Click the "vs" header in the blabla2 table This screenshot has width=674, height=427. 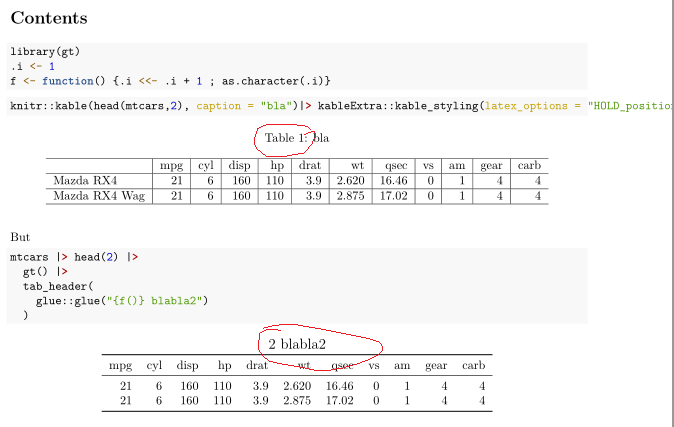tap(374, 366)
